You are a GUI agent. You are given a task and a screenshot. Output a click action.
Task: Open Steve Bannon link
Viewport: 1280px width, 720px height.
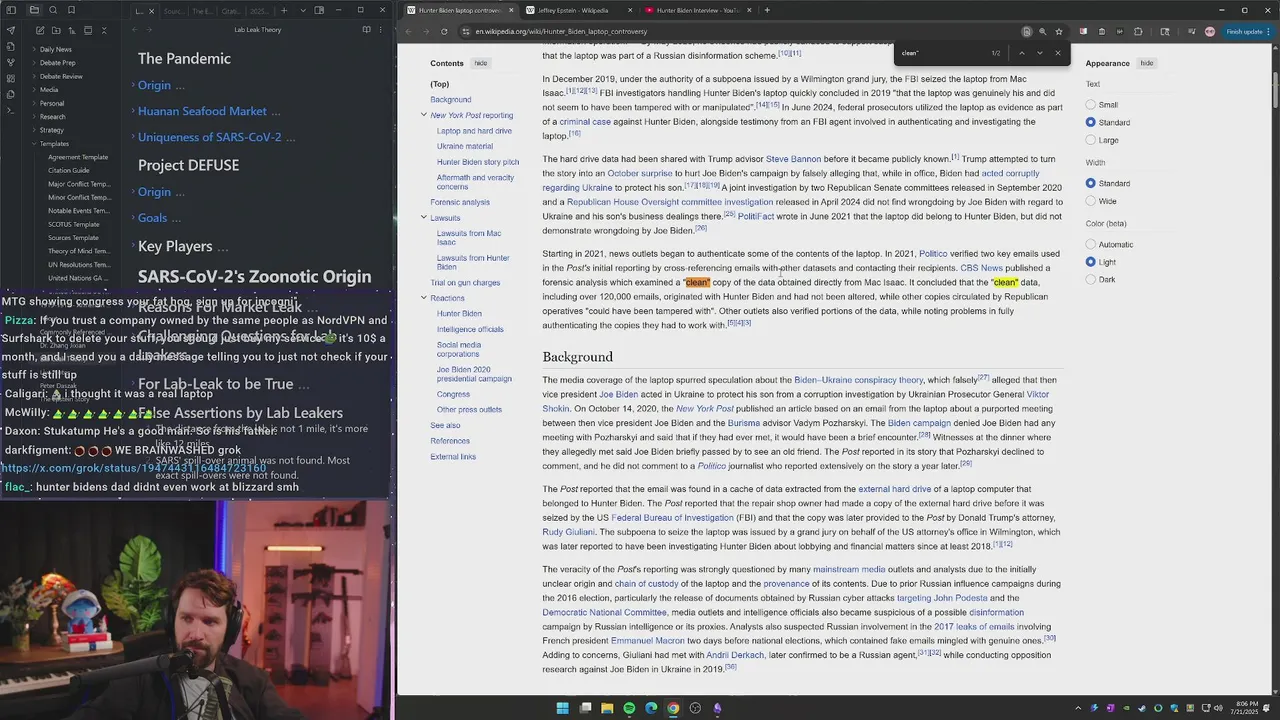(x=793, y=159)
